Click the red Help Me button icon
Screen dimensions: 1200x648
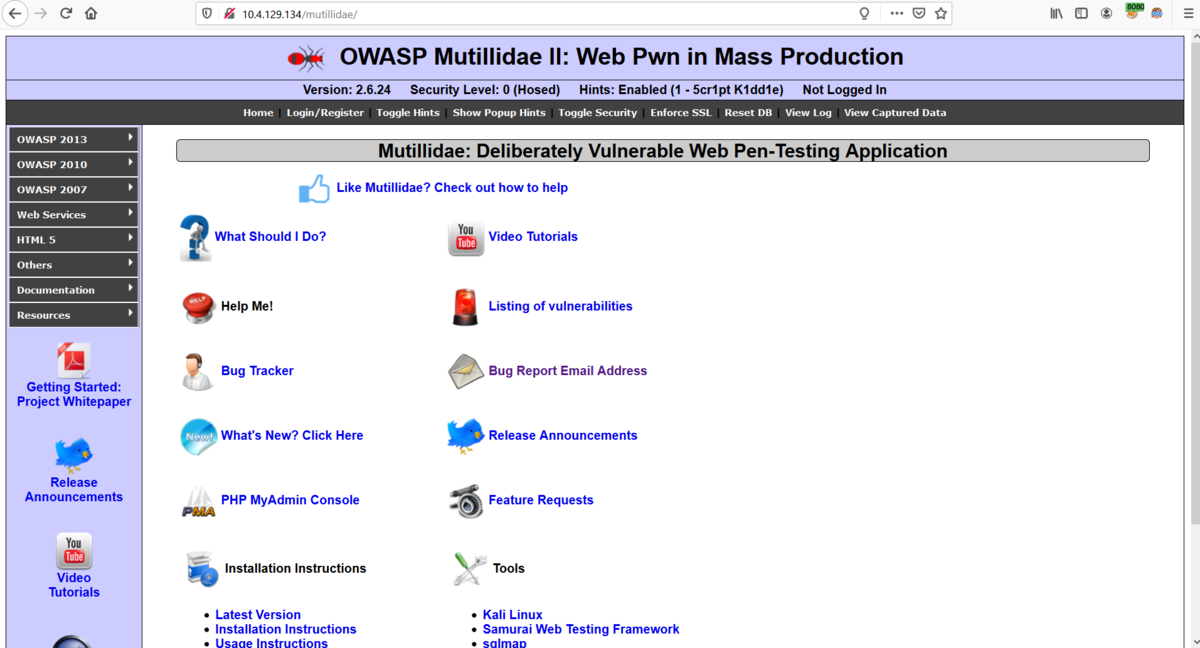point(198,307)
